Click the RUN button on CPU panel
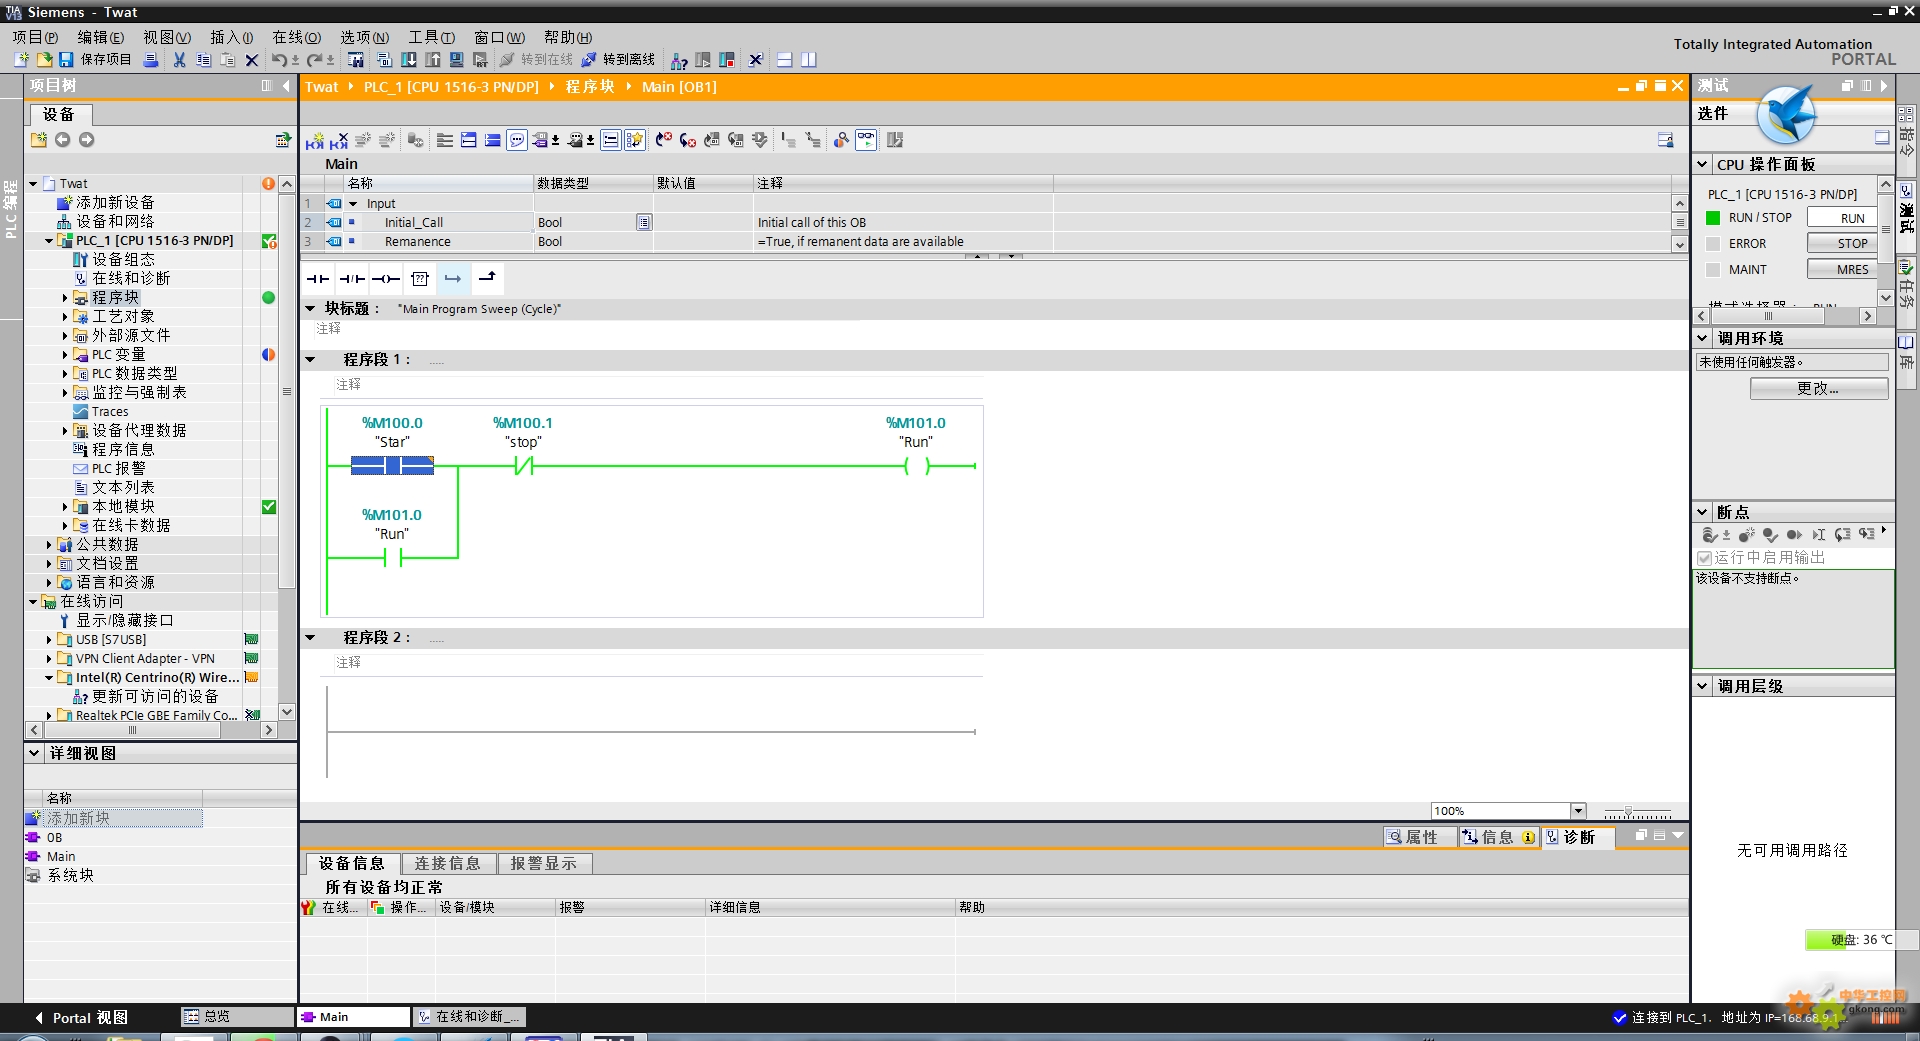 (x=1843, y=218)
